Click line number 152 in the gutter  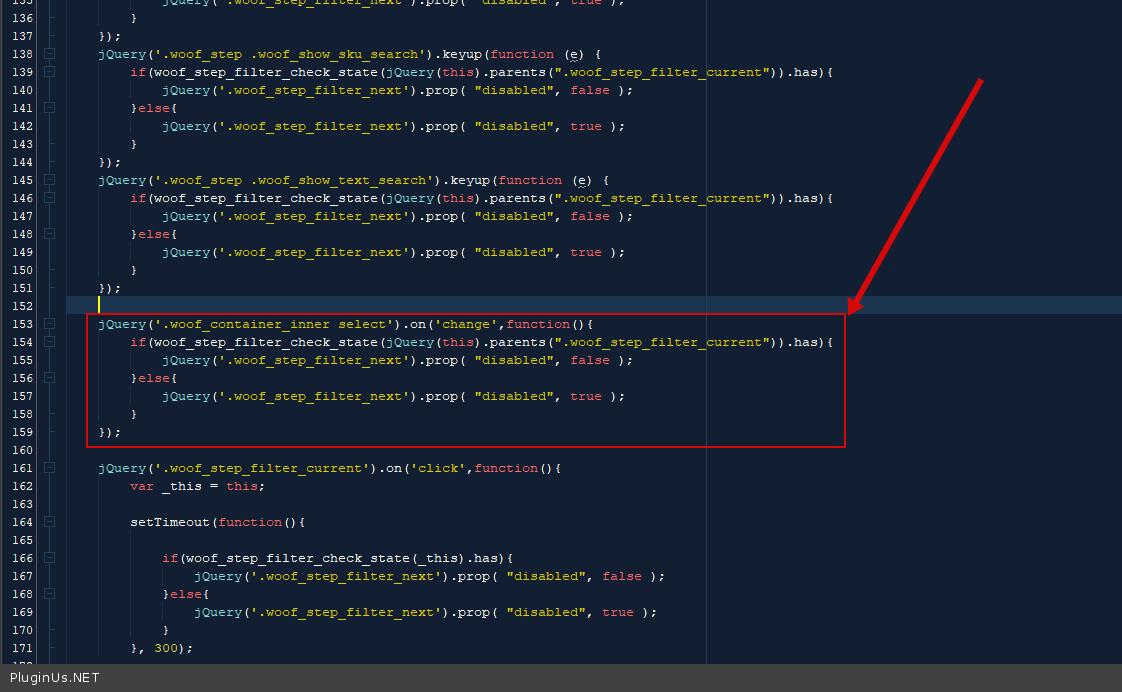pos(22,306)
